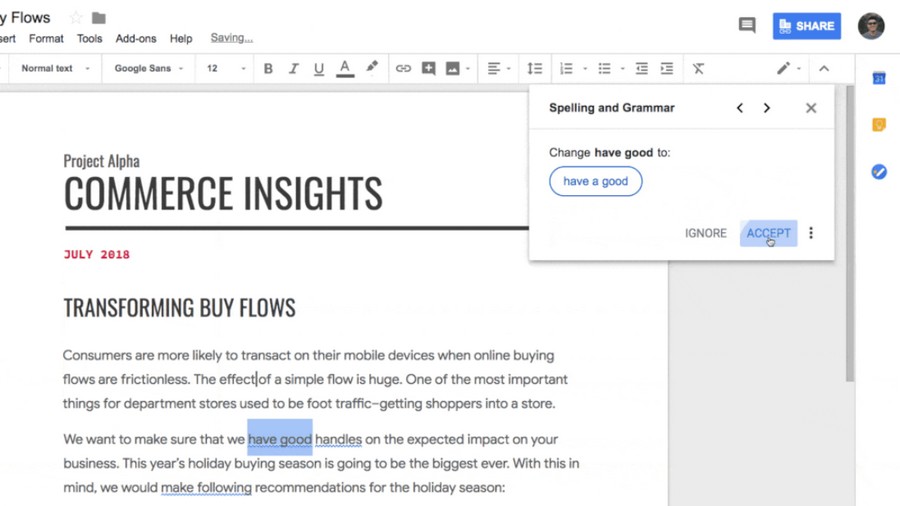Toggle underline formatting

coord(319,69)
